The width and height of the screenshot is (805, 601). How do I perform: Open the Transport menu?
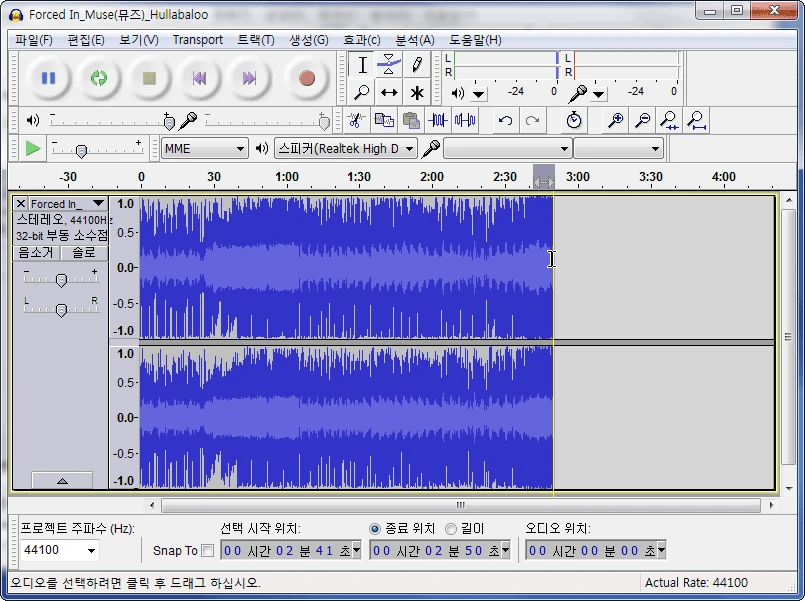[198, 40]
